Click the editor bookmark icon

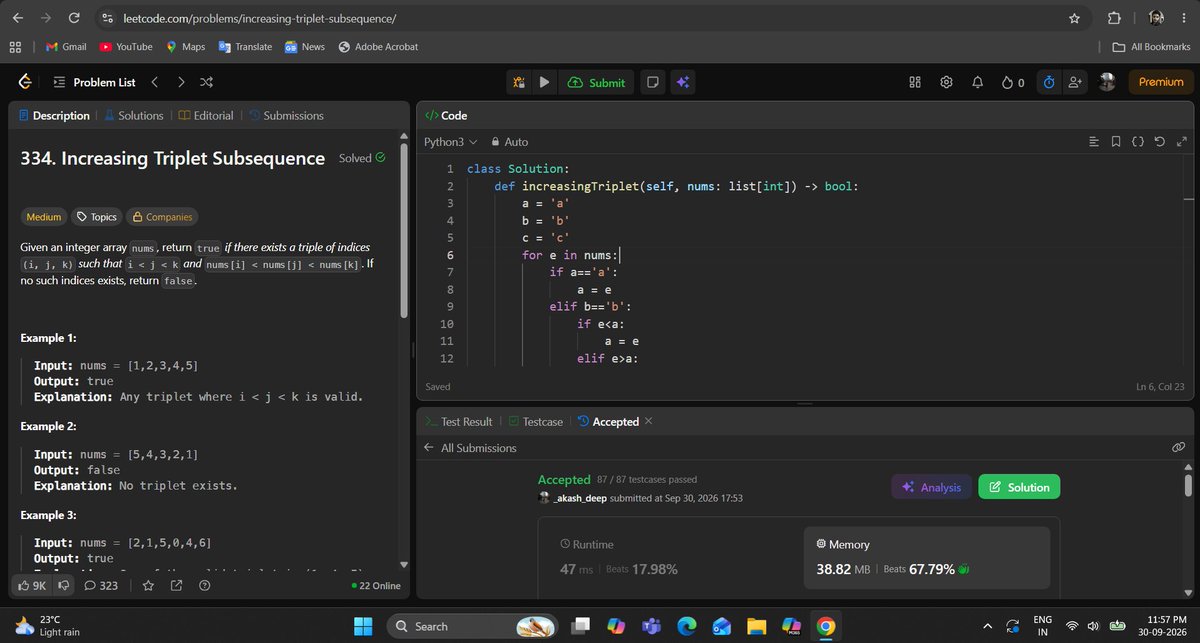click(x=1116, y=142)
